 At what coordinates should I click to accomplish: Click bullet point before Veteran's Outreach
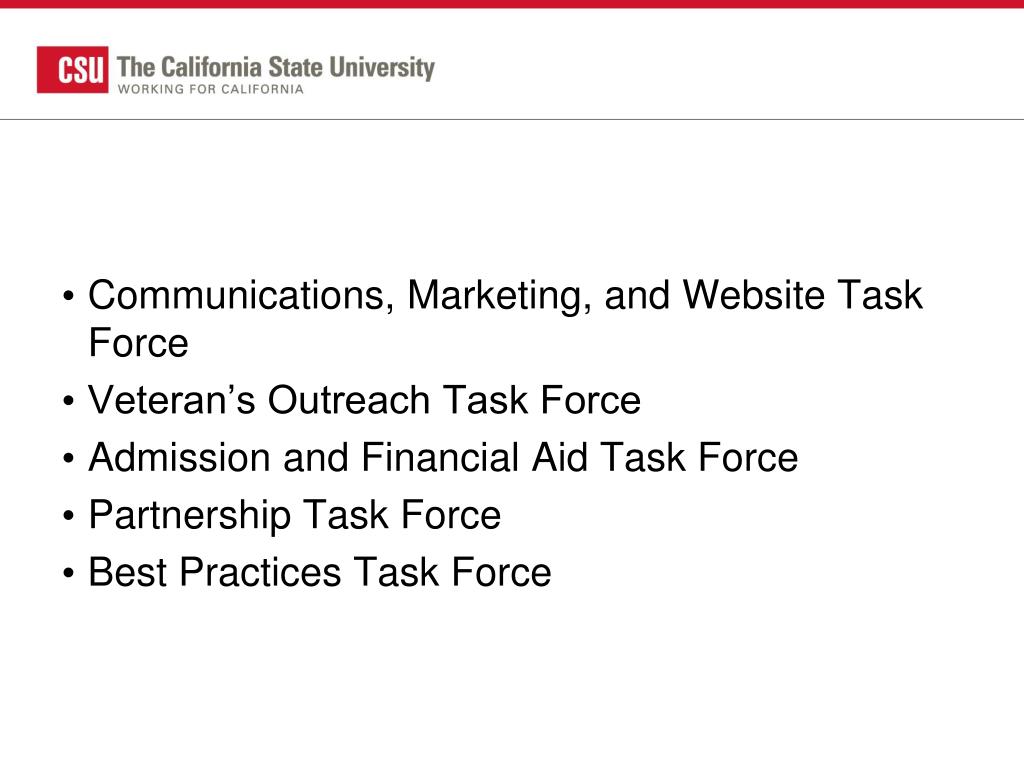69,401
